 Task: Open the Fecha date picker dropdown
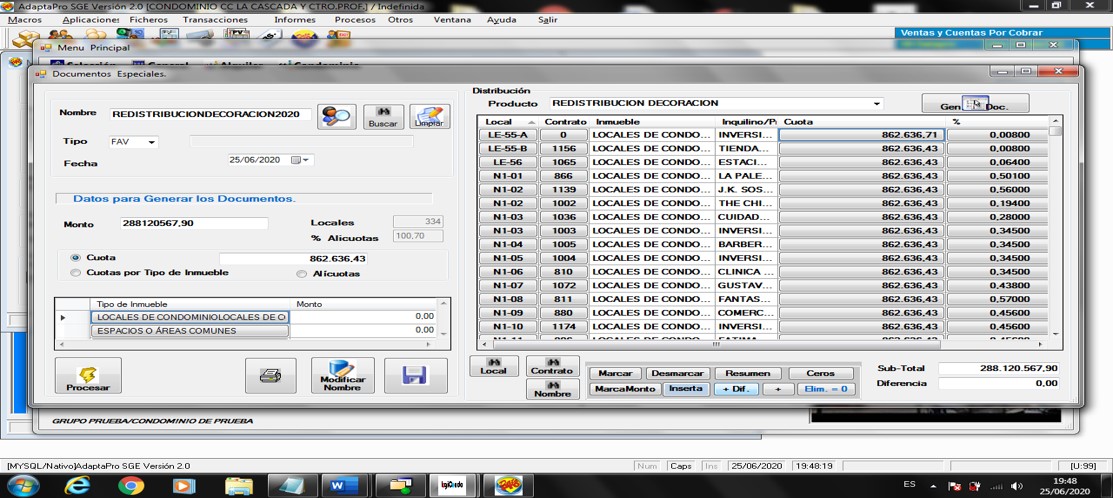(305, 160)
